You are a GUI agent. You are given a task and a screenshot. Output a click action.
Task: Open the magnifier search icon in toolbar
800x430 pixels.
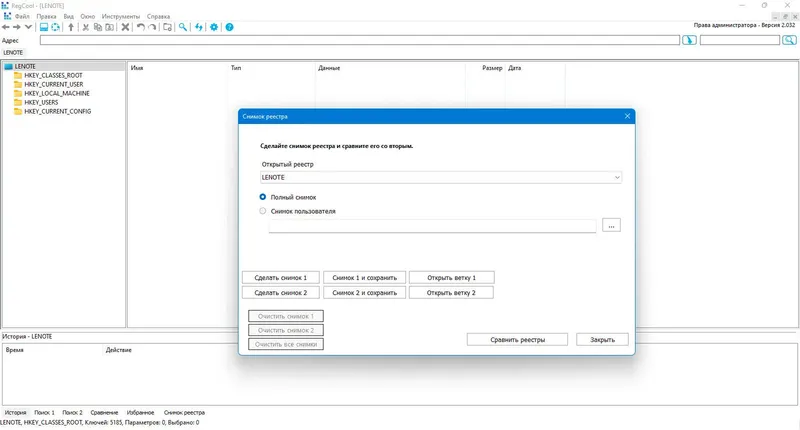pos(183,27)
